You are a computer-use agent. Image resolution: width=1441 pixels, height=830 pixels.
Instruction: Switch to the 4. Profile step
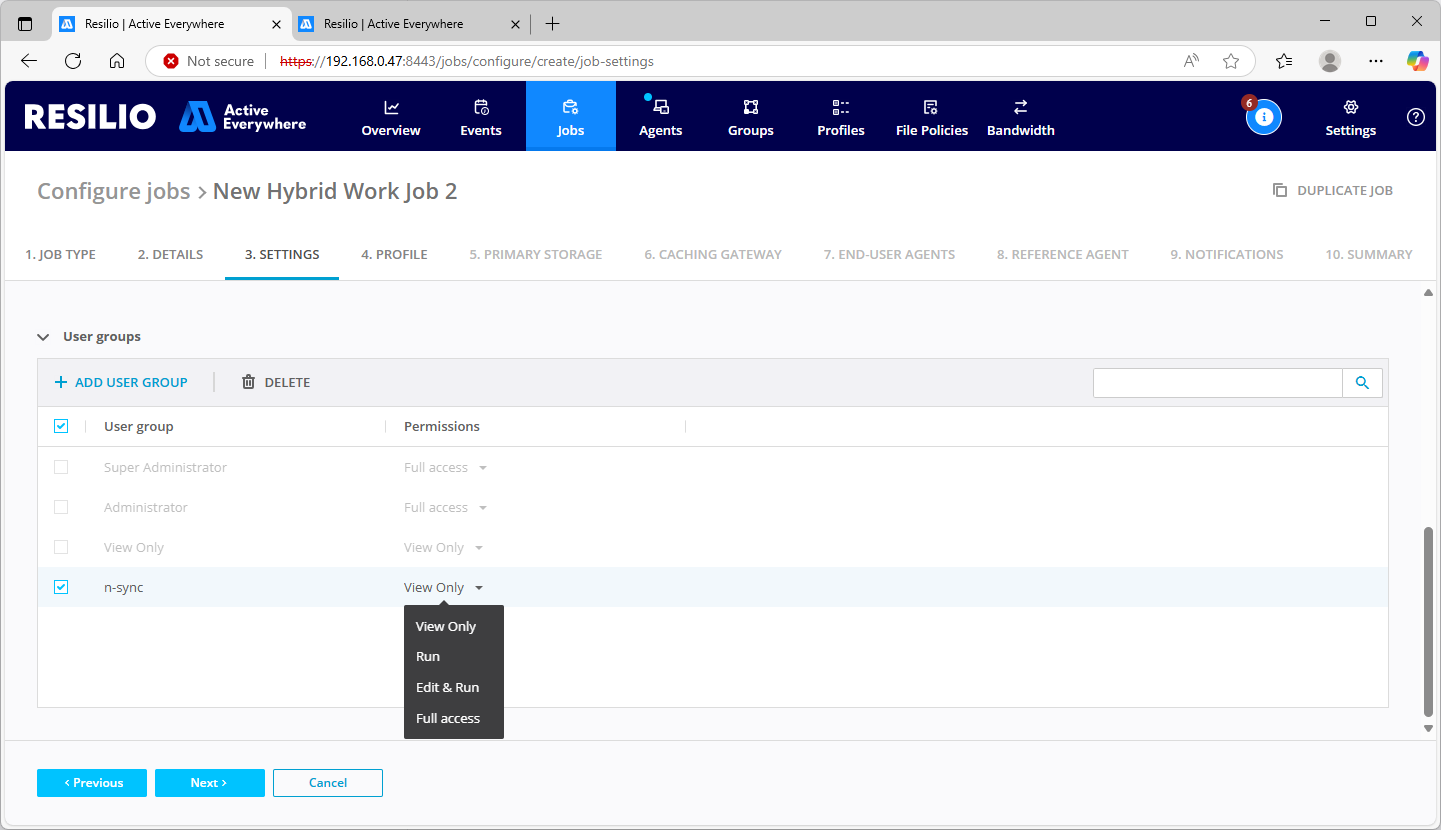[394, 254]
